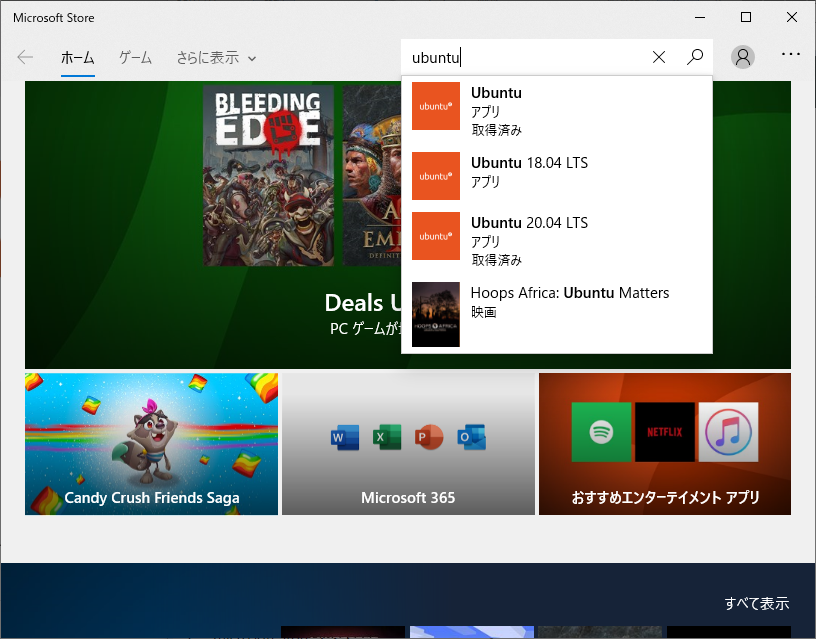This screenshot has width=816, height=639.
Task: Click the PowerPoint icon in Microsoft 365
Action: coord(429,437)
